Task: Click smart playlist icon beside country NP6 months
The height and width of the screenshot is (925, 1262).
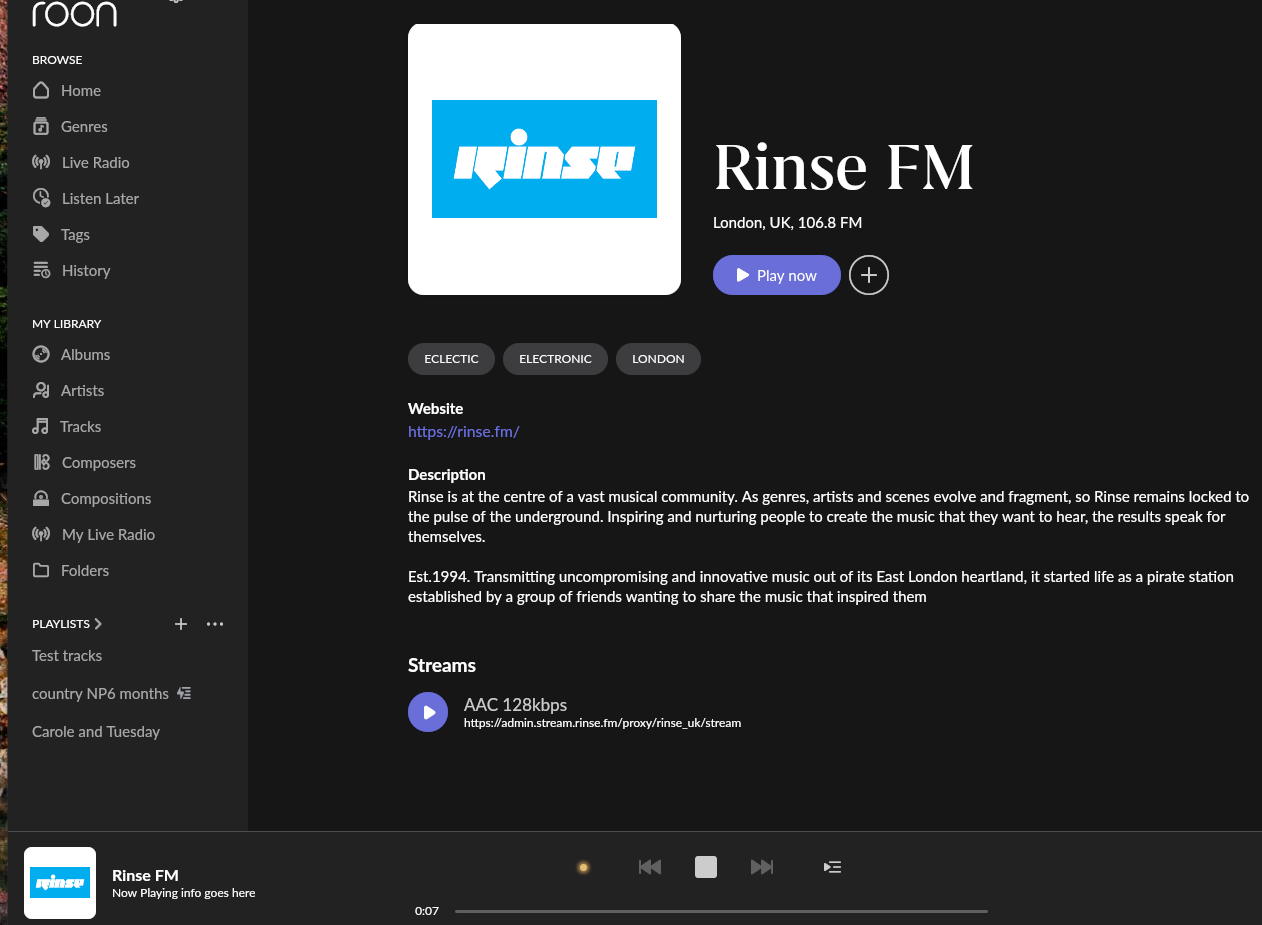Action: 184,693
